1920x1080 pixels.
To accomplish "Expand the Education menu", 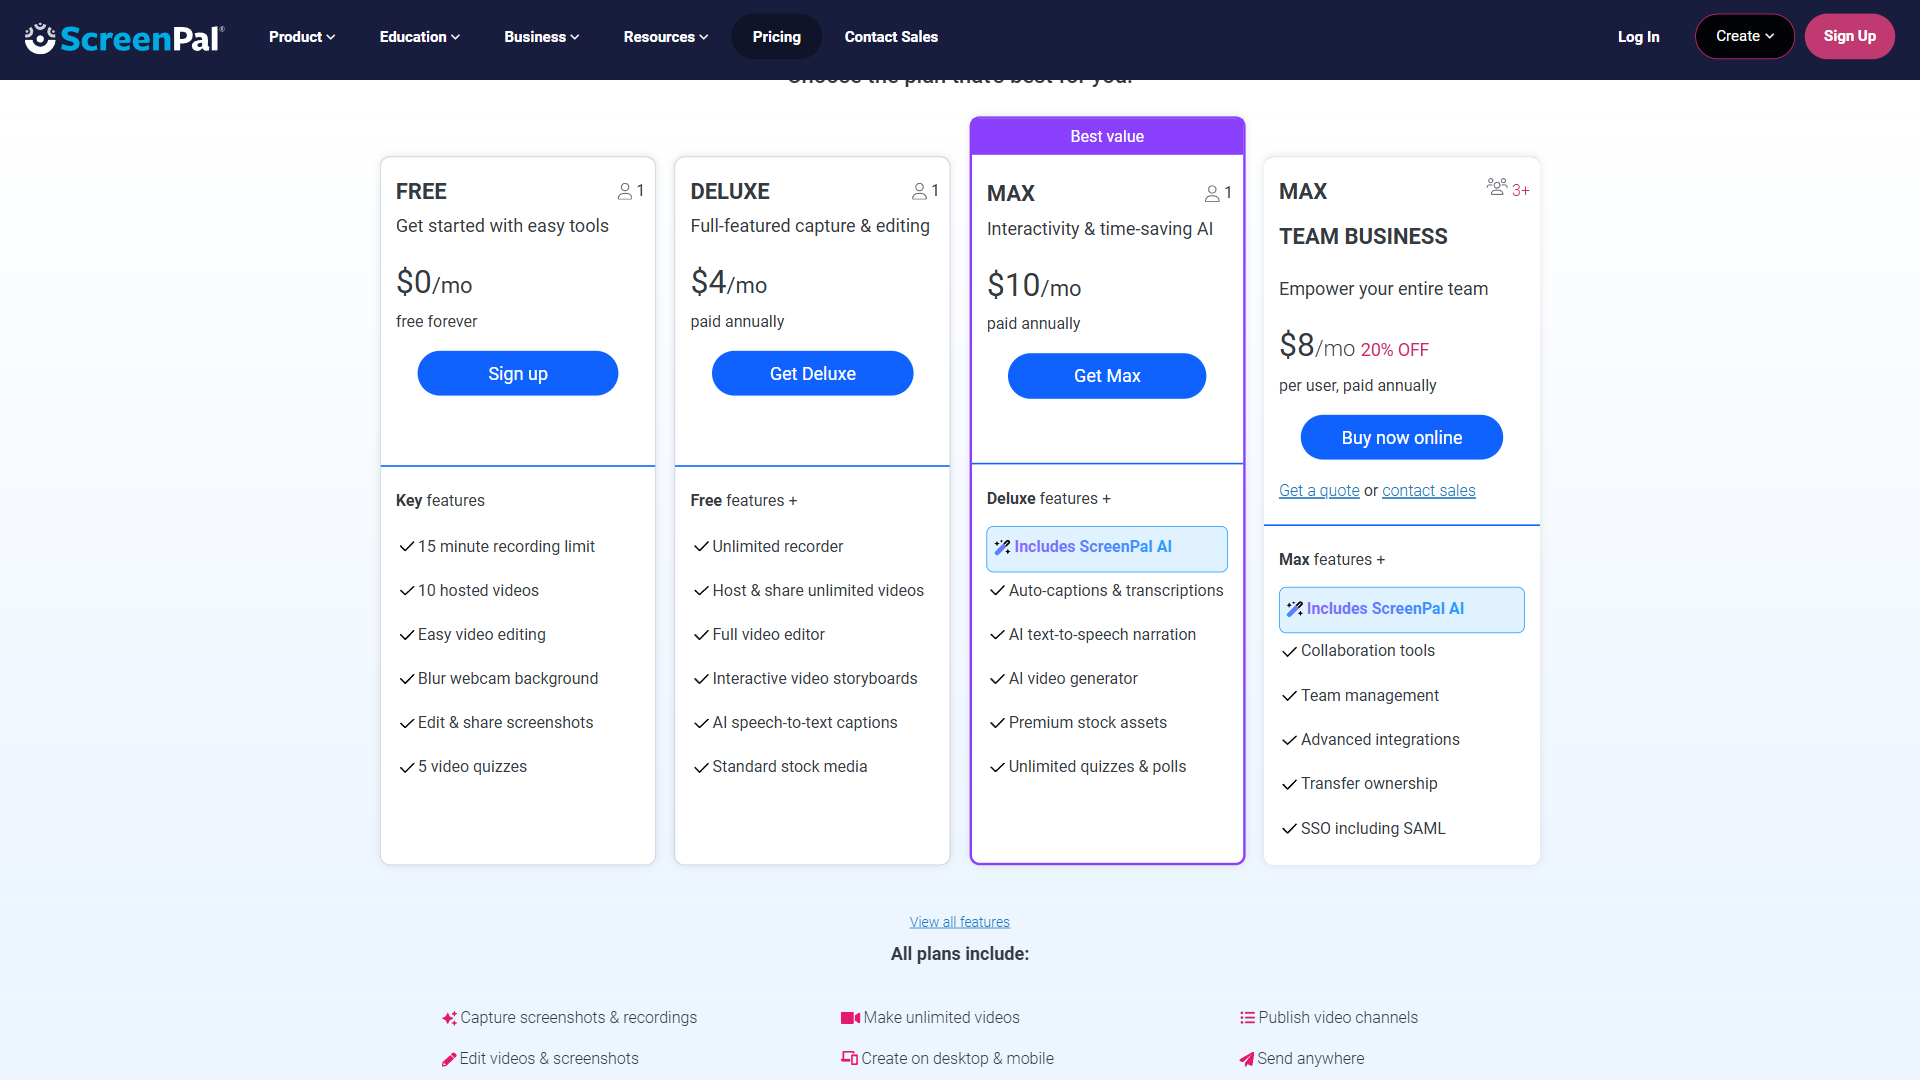I will (420, 37).
